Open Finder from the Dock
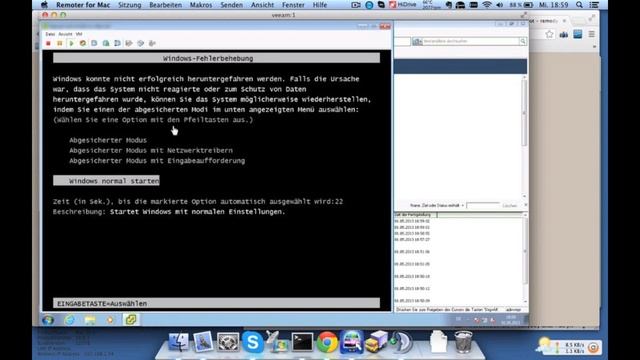Image resolution: width=640 pixels, height=360 pixels. 178,341
